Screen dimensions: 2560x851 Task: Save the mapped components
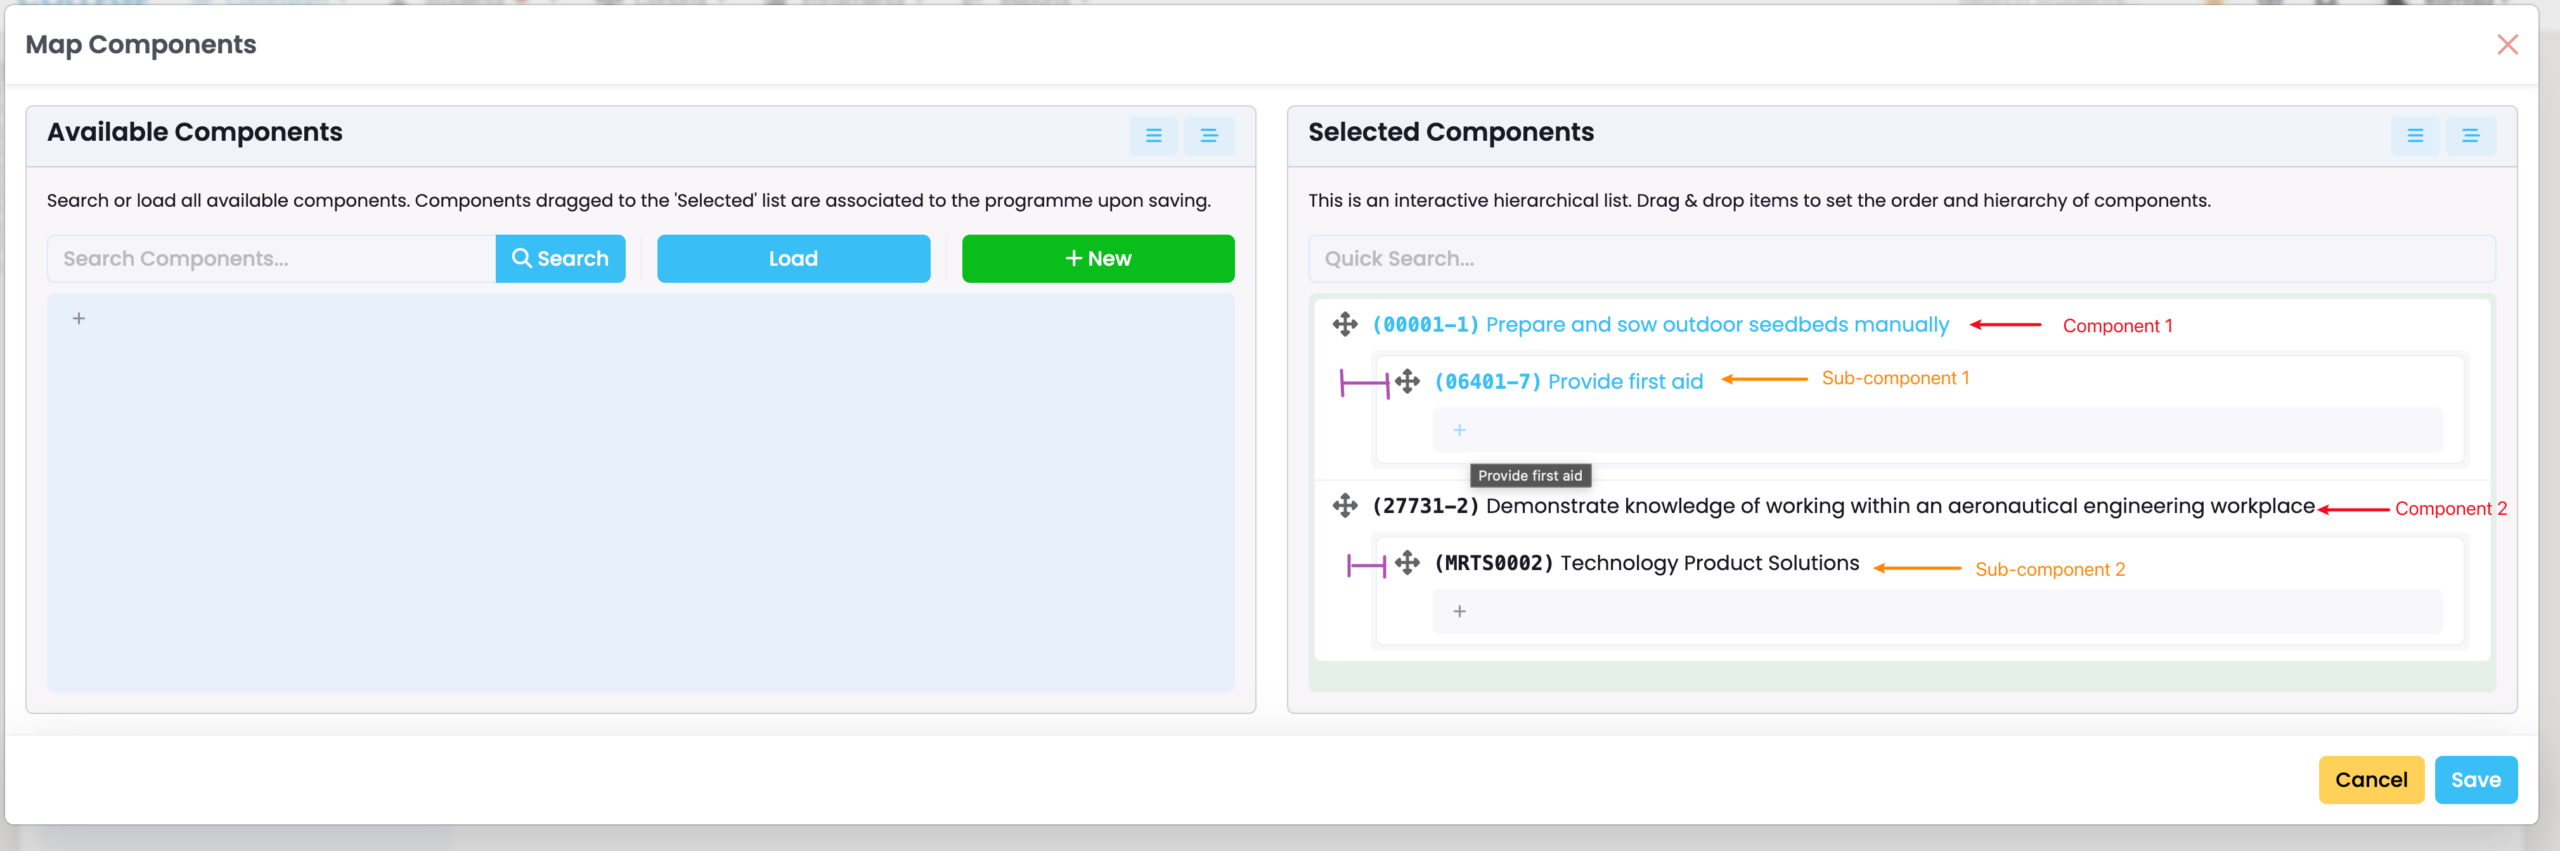coord(2475,780)
